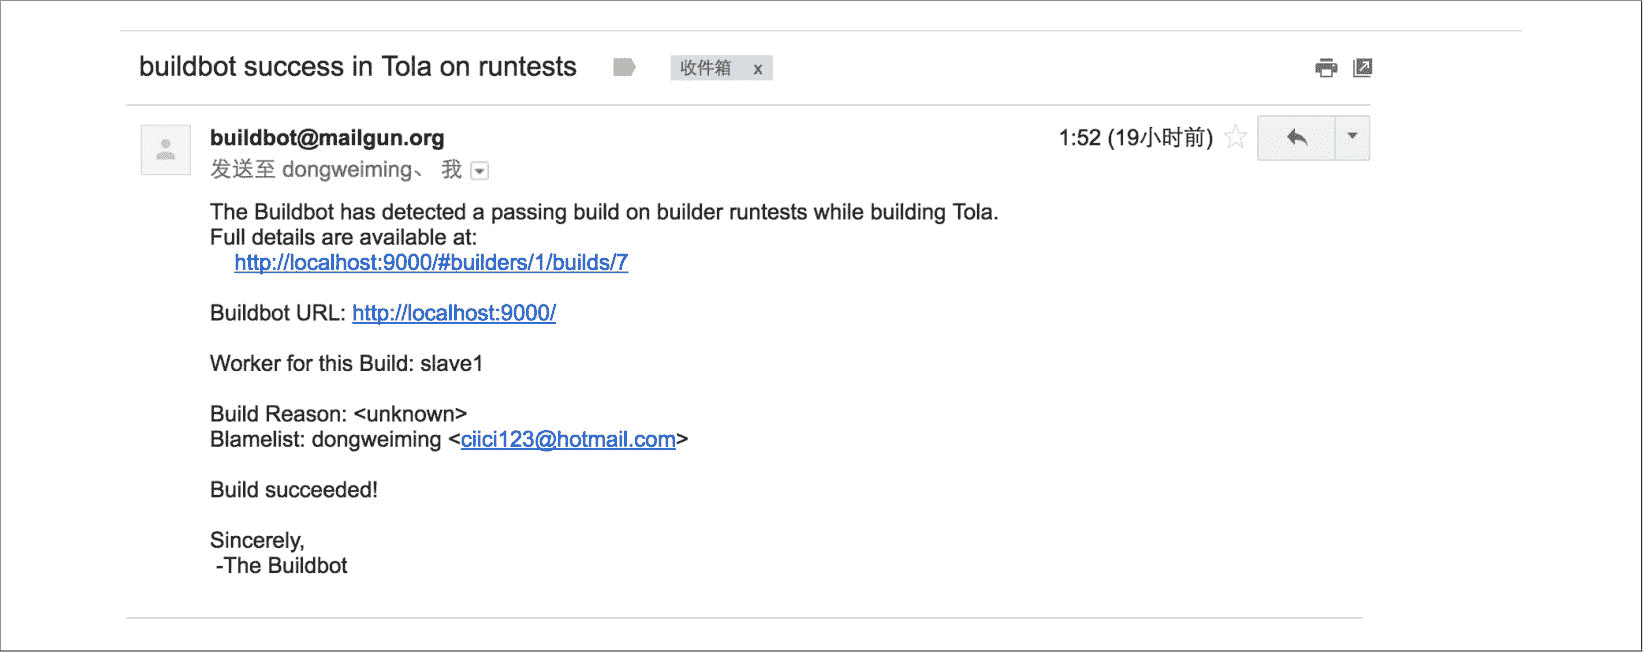The image size is (1643, 652).
Task: Click 'Worker for this Build: slave1' text
Action: (346, 364)
